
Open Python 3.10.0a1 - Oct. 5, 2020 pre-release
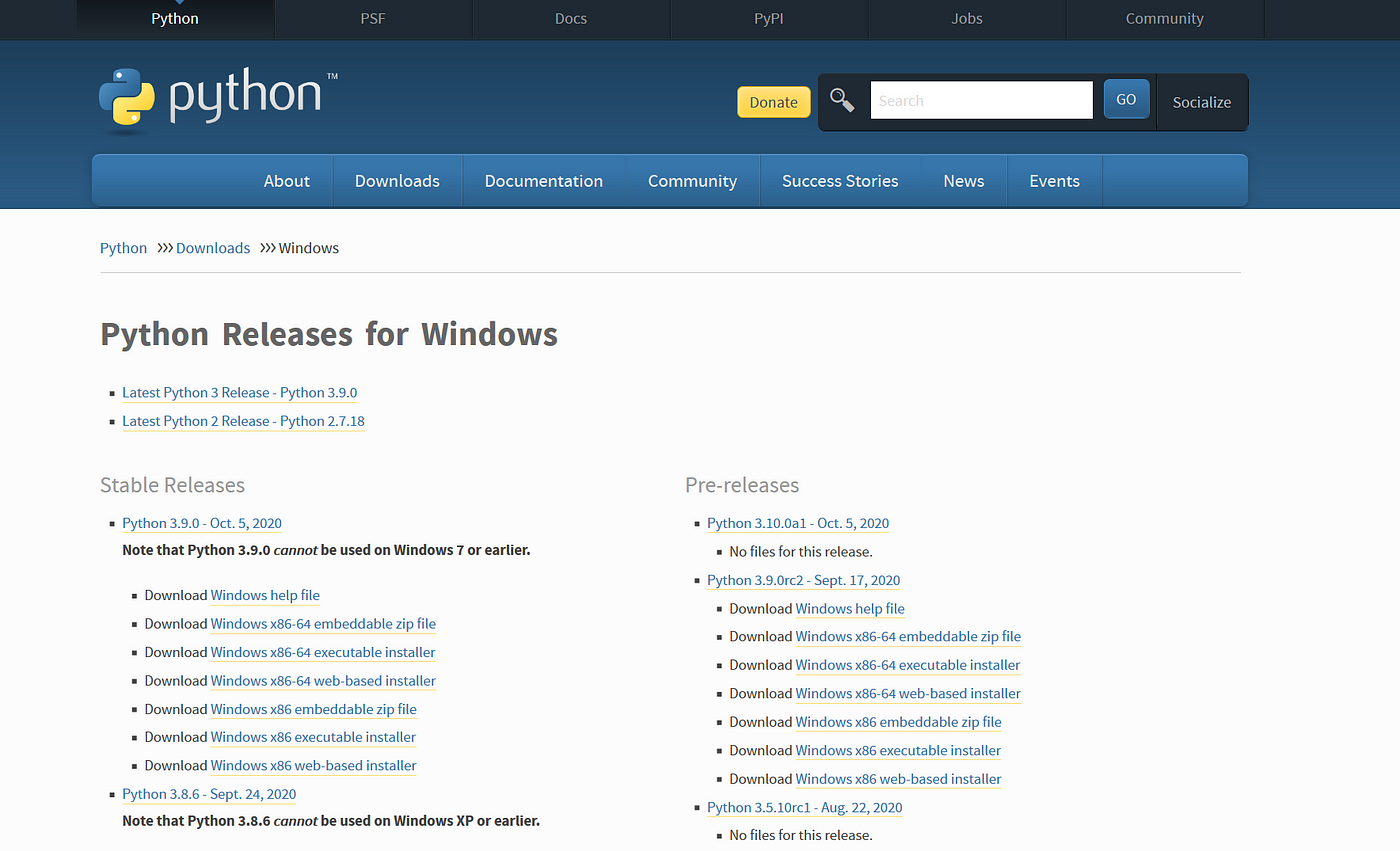[x=798, y=523]
